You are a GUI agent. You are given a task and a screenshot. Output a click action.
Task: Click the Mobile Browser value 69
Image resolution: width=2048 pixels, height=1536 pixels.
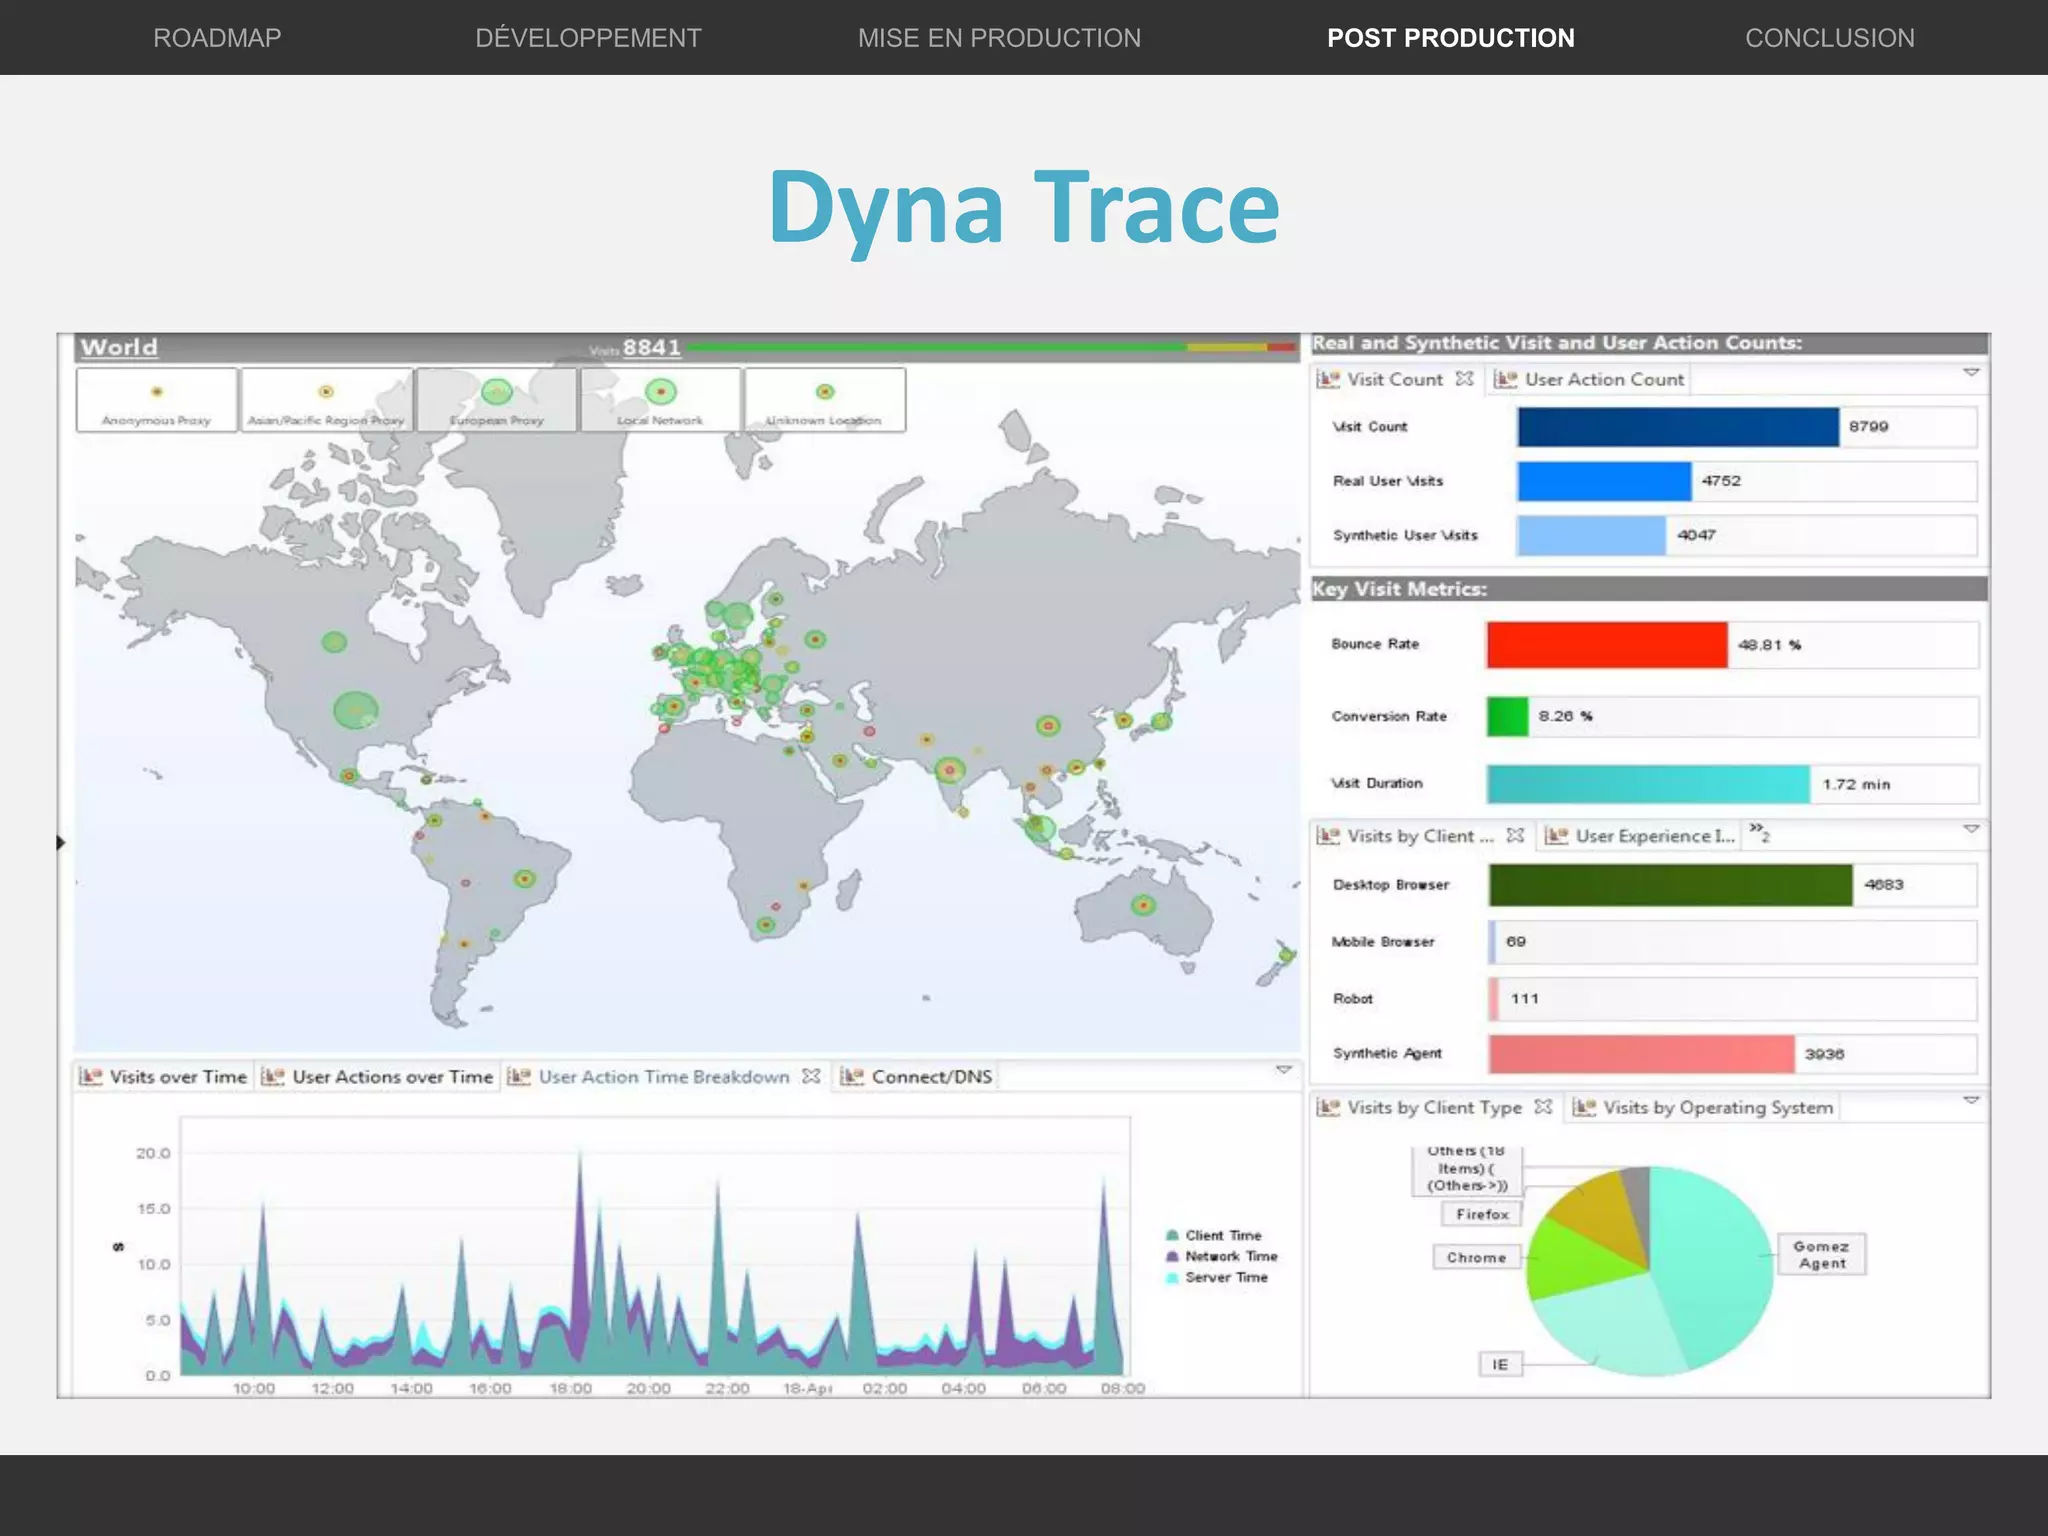coord(1516,941)
